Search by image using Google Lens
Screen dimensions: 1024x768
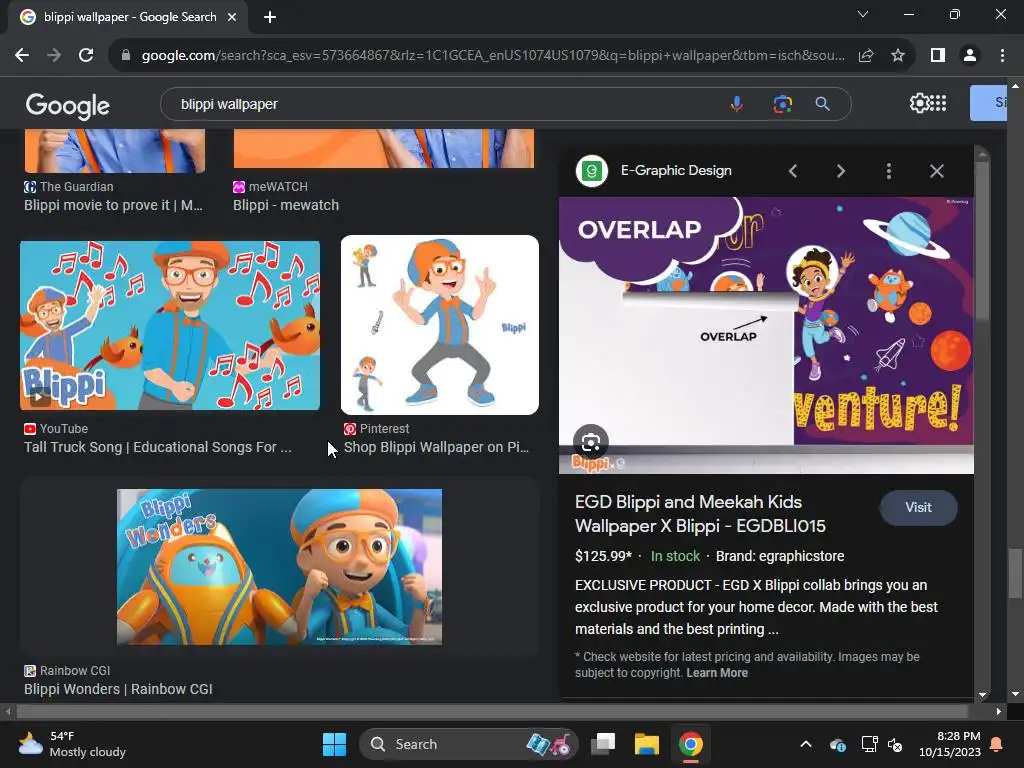782,104
